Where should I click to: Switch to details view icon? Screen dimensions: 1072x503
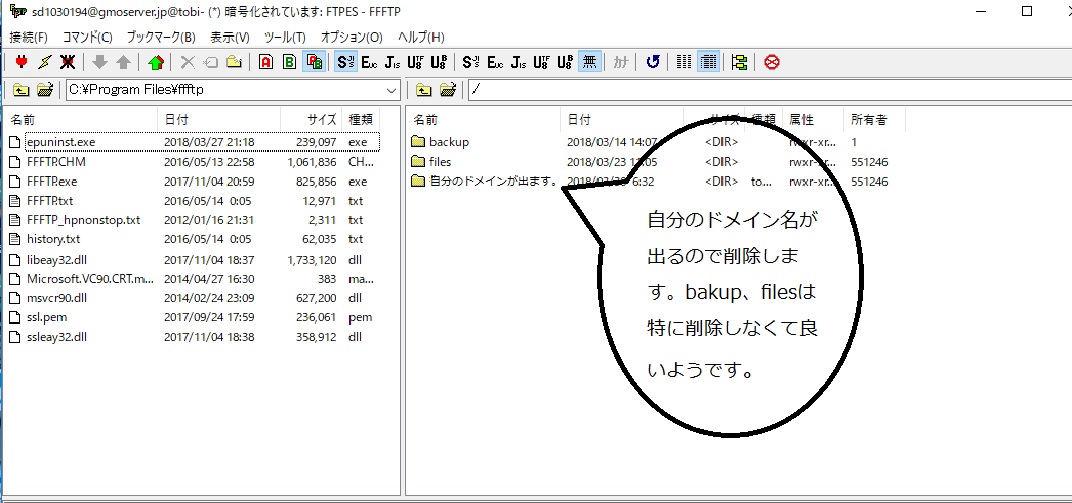[x=708, y=62]
